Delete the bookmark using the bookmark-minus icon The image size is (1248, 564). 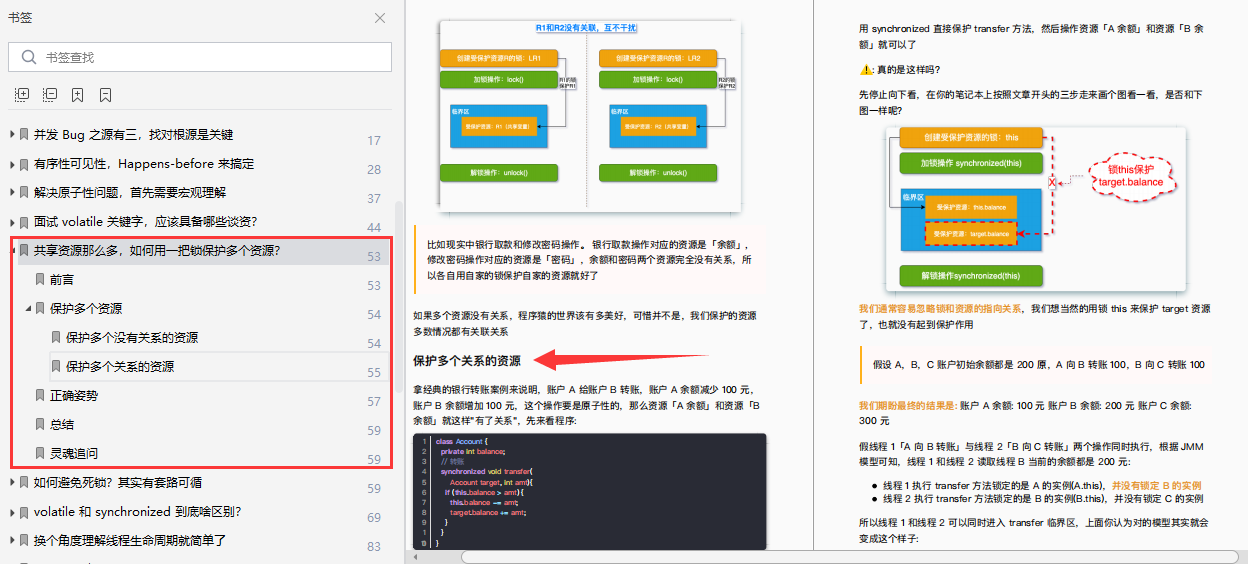click(105, 95)
